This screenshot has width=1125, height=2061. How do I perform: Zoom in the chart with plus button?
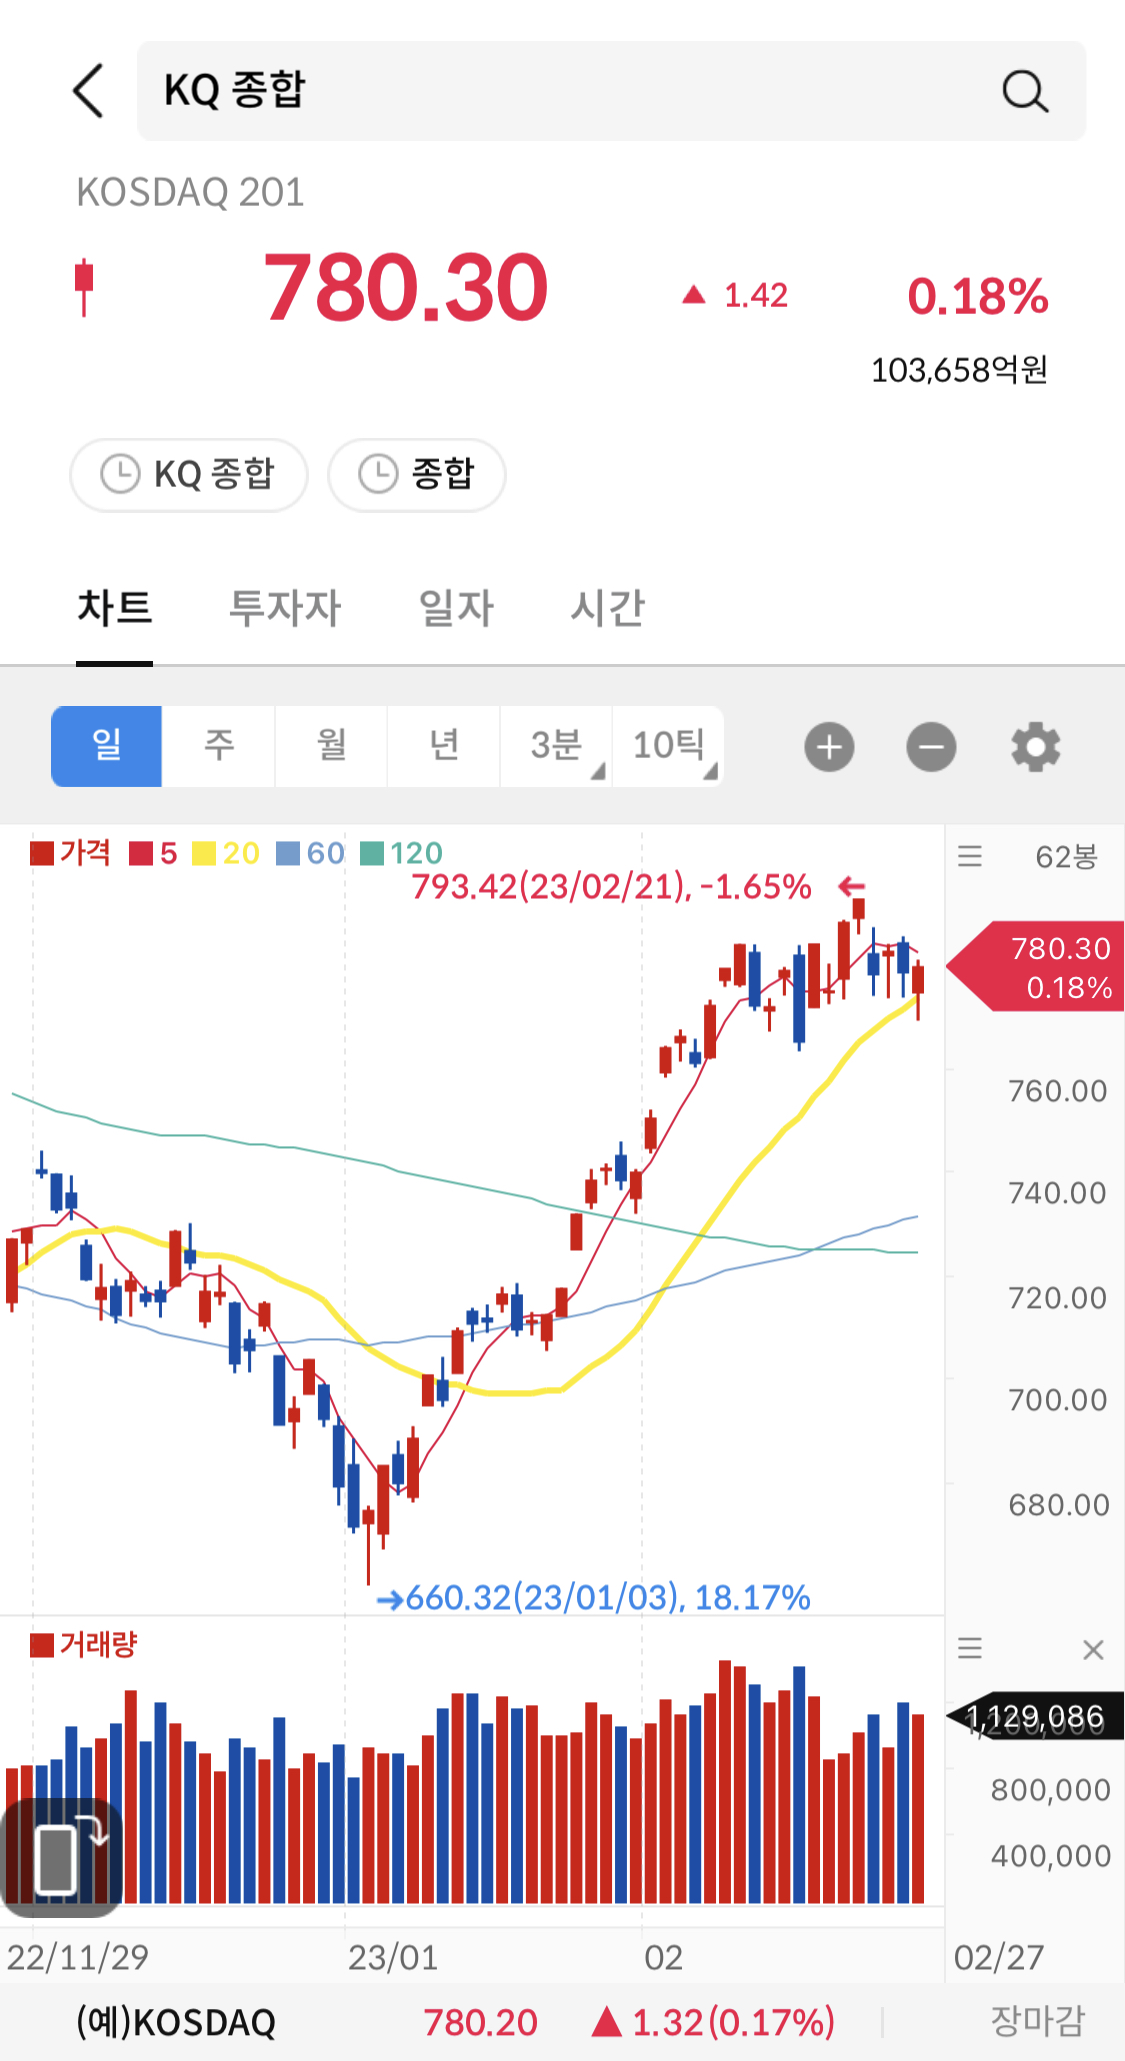(829, 747)
